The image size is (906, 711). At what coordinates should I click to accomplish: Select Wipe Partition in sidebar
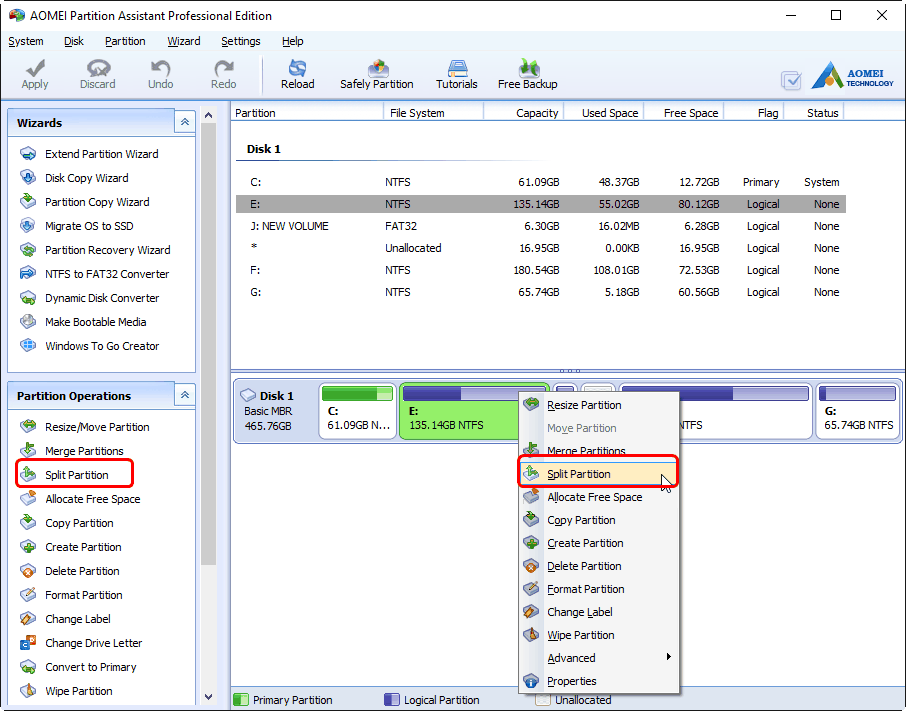[66, 691]
